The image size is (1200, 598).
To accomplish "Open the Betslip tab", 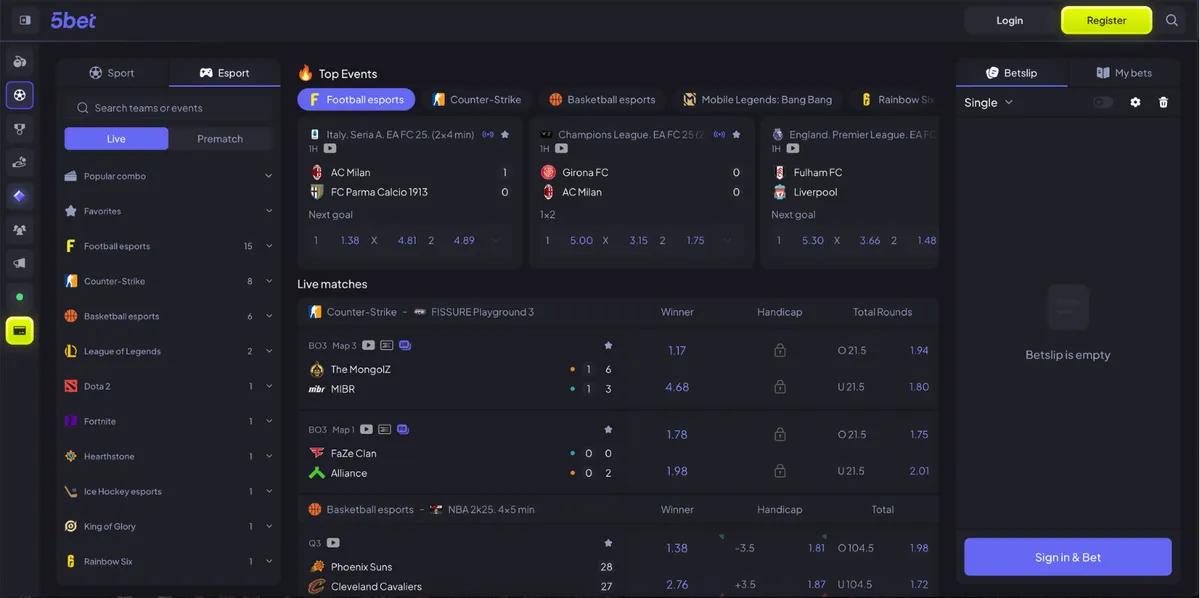I will pos(1012,73).
